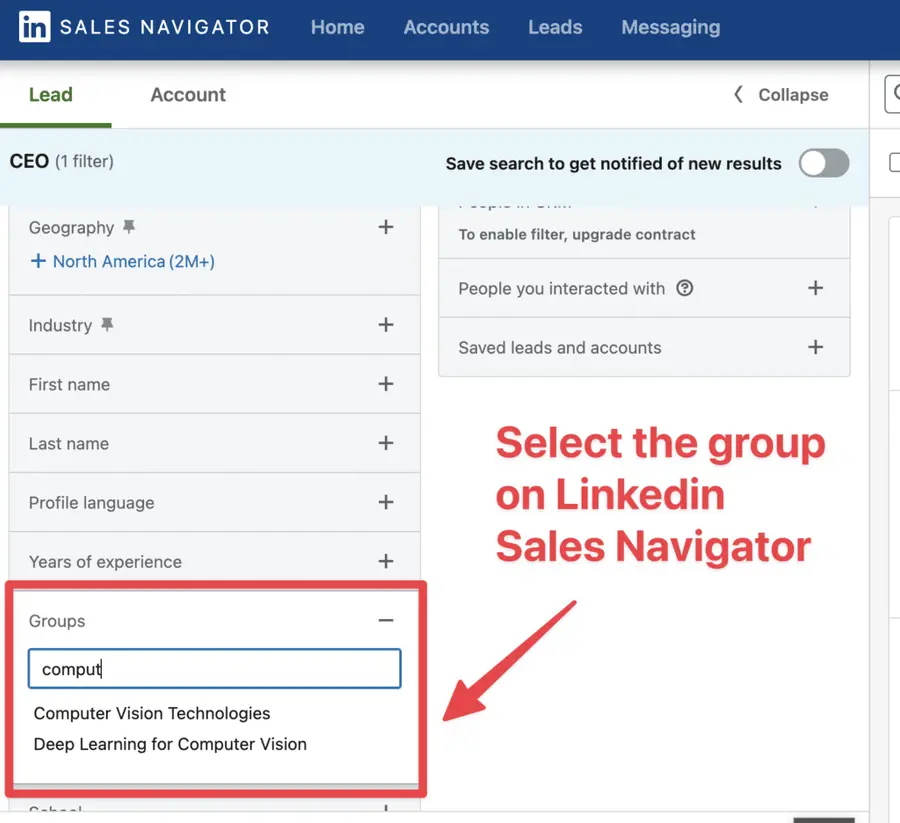The width and height of the screenshot is (900, 823).
Task: Switch to the Account tab
Action: point(188,94)
